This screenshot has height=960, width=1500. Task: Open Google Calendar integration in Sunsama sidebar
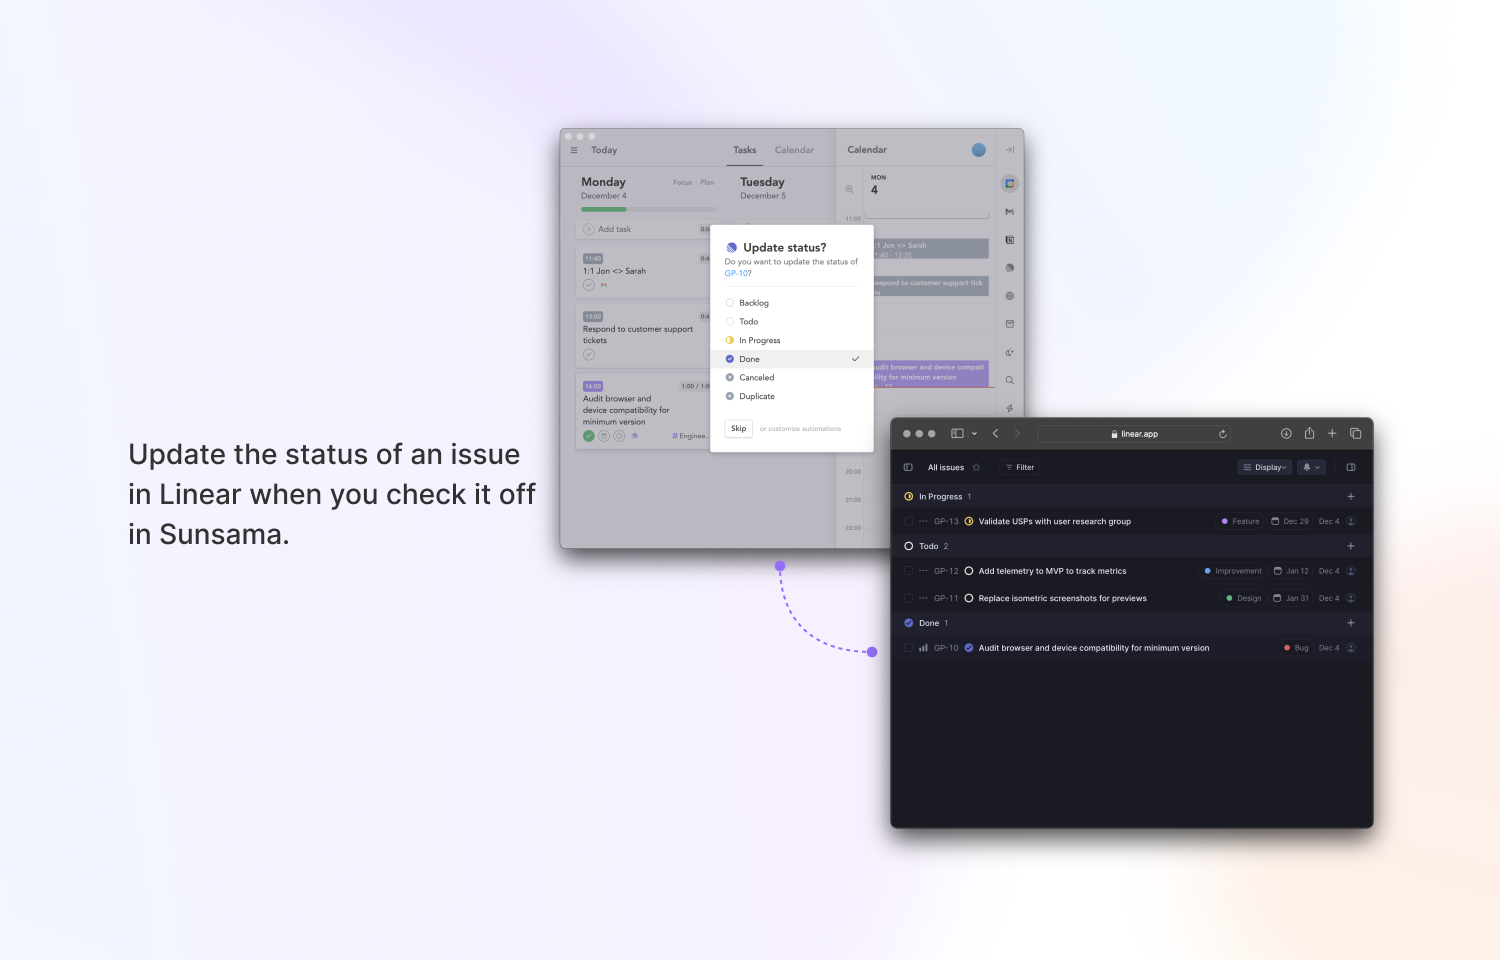click(x=1010, y=183)
